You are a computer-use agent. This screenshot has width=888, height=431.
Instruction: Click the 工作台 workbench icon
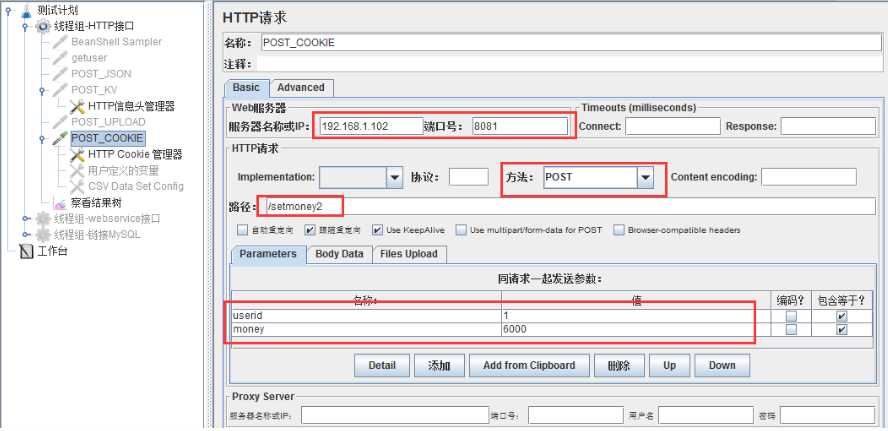coord(27,251)
